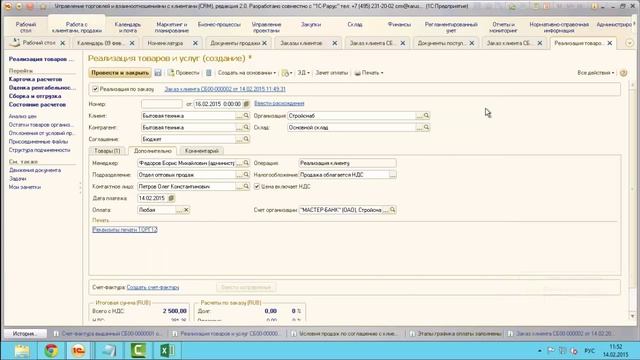Open the Этапы графика оплаты заполнены history entry

[456, 333]
